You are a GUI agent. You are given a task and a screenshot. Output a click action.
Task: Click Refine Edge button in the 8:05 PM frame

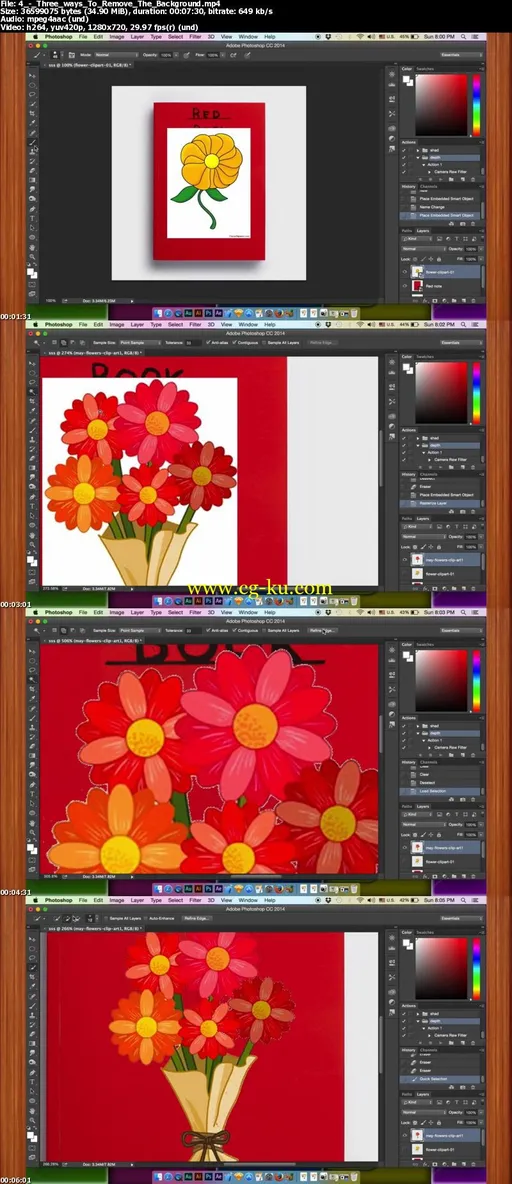pyautogui.click(x=198, y=919)
